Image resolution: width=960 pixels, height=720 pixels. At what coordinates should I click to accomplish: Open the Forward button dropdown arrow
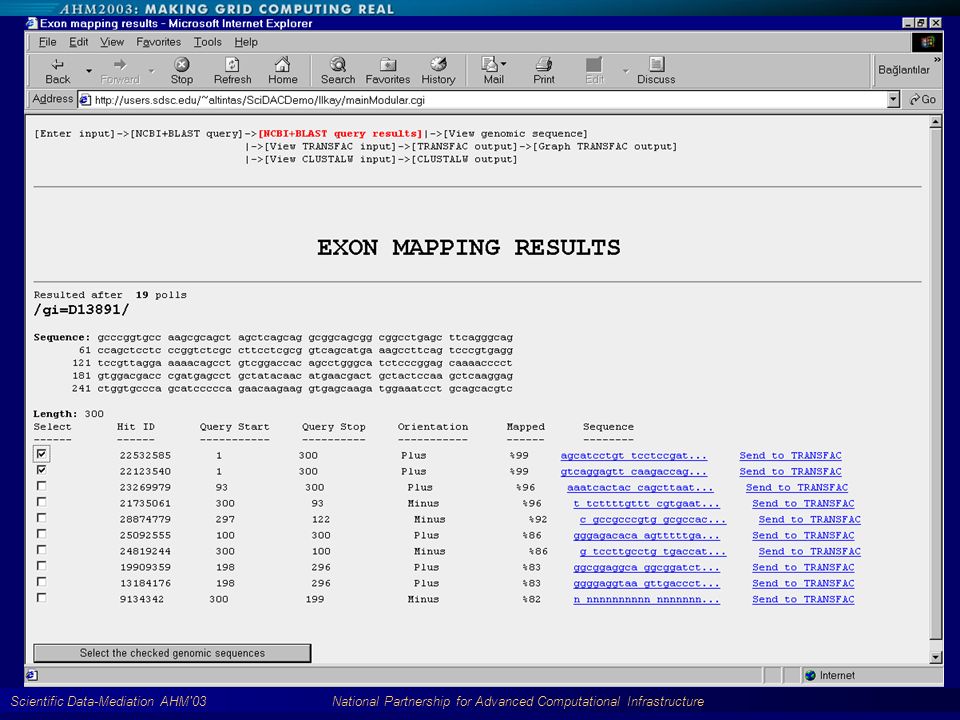pos(151,71)
